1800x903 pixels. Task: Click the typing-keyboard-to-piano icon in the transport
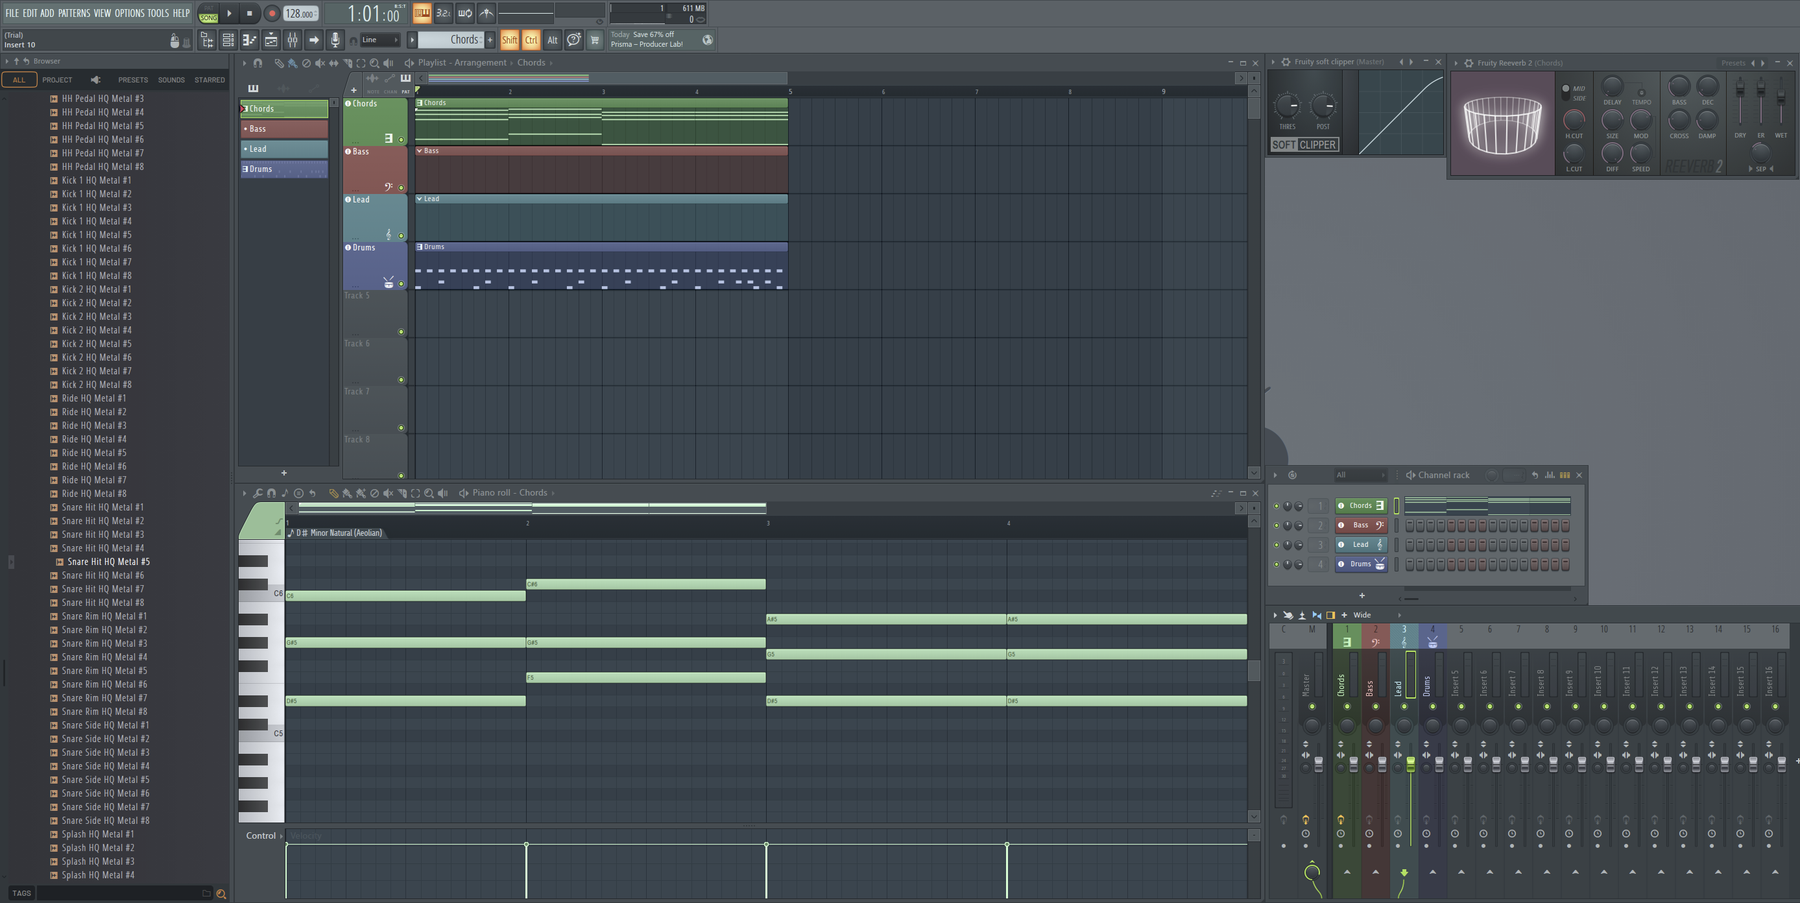(422, 13)
